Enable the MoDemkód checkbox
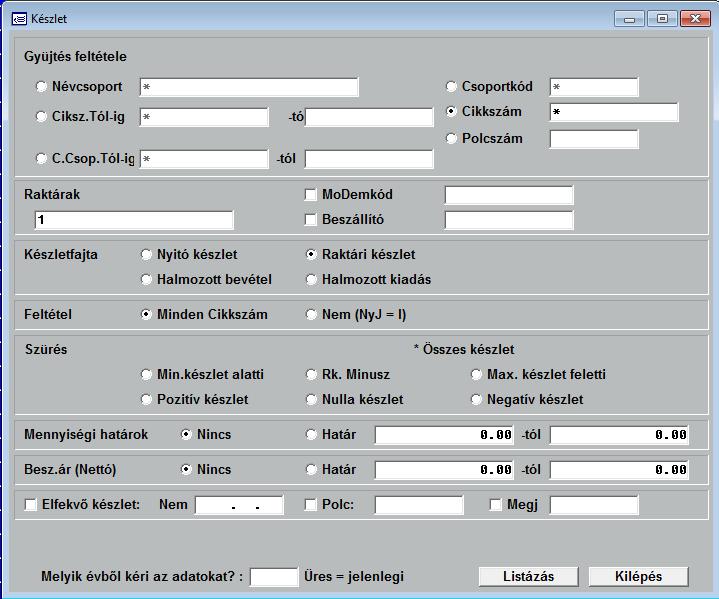The width and height of the screenshot is (719, 599). (x=310, y=194)
